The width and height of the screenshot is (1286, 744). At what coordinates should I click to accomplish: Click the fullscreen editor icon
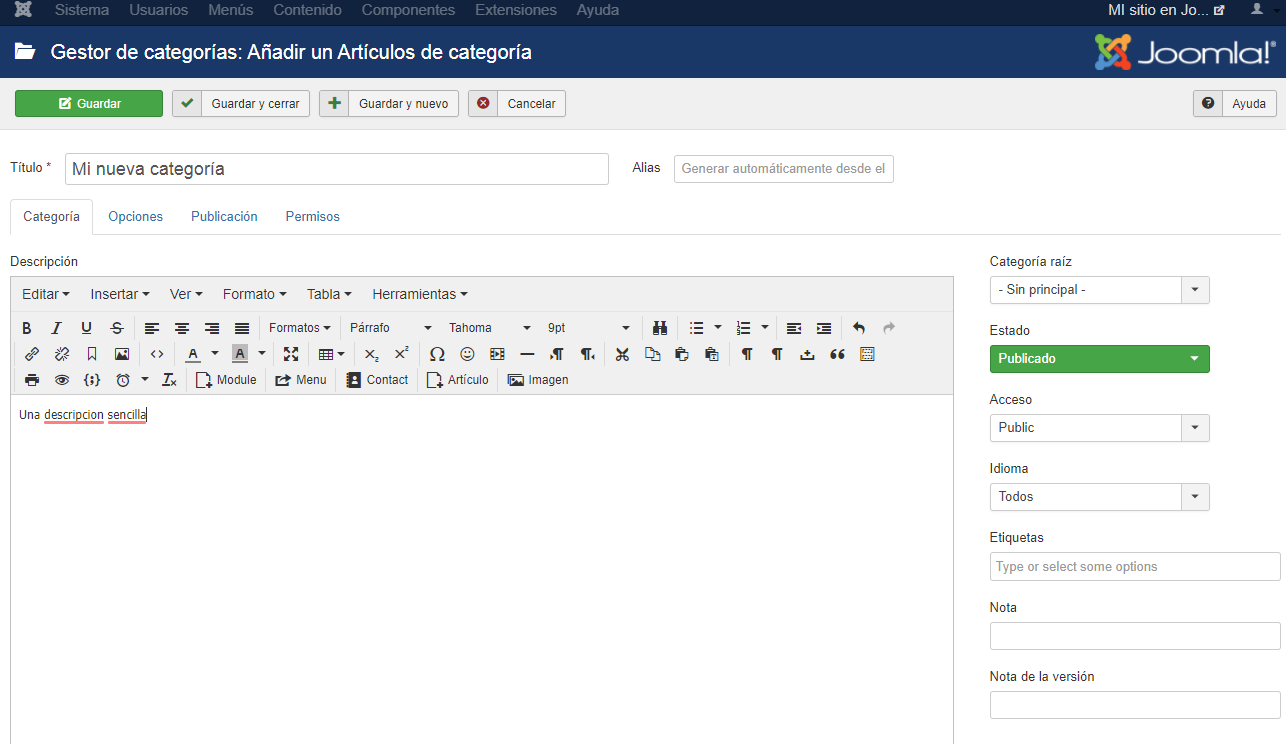click(291, 354)
